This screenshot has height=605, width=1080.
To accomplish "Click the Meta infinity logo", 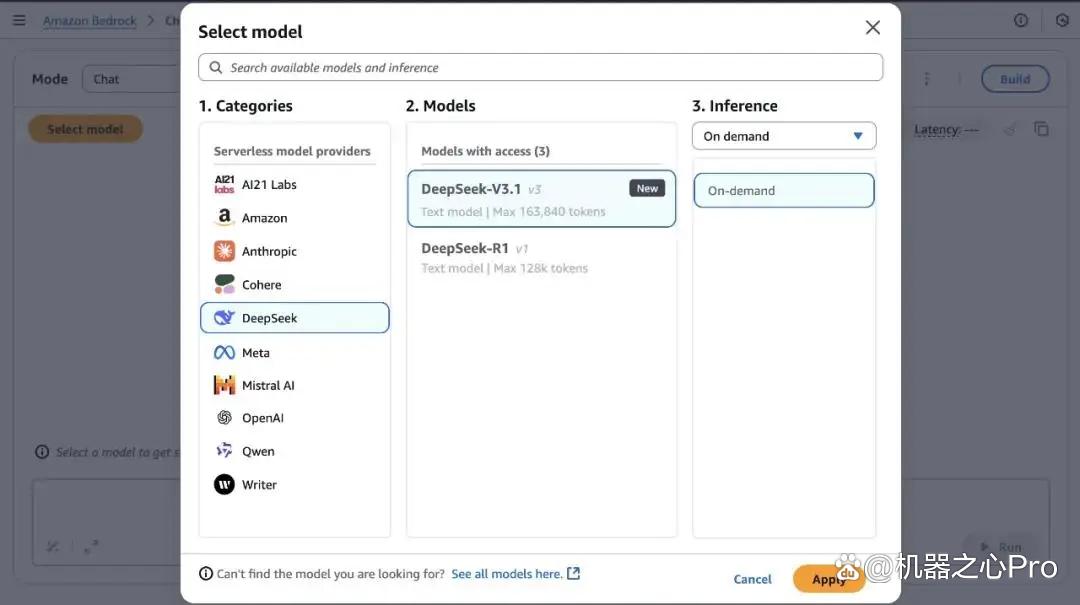I will pos(224,353).
